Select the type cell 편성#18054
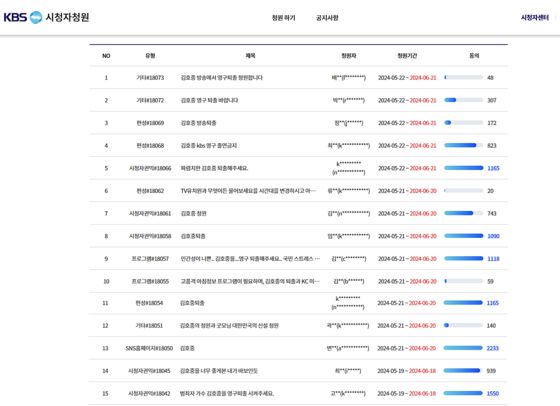The width and height of the screenshot is (560, 406). 149,303
